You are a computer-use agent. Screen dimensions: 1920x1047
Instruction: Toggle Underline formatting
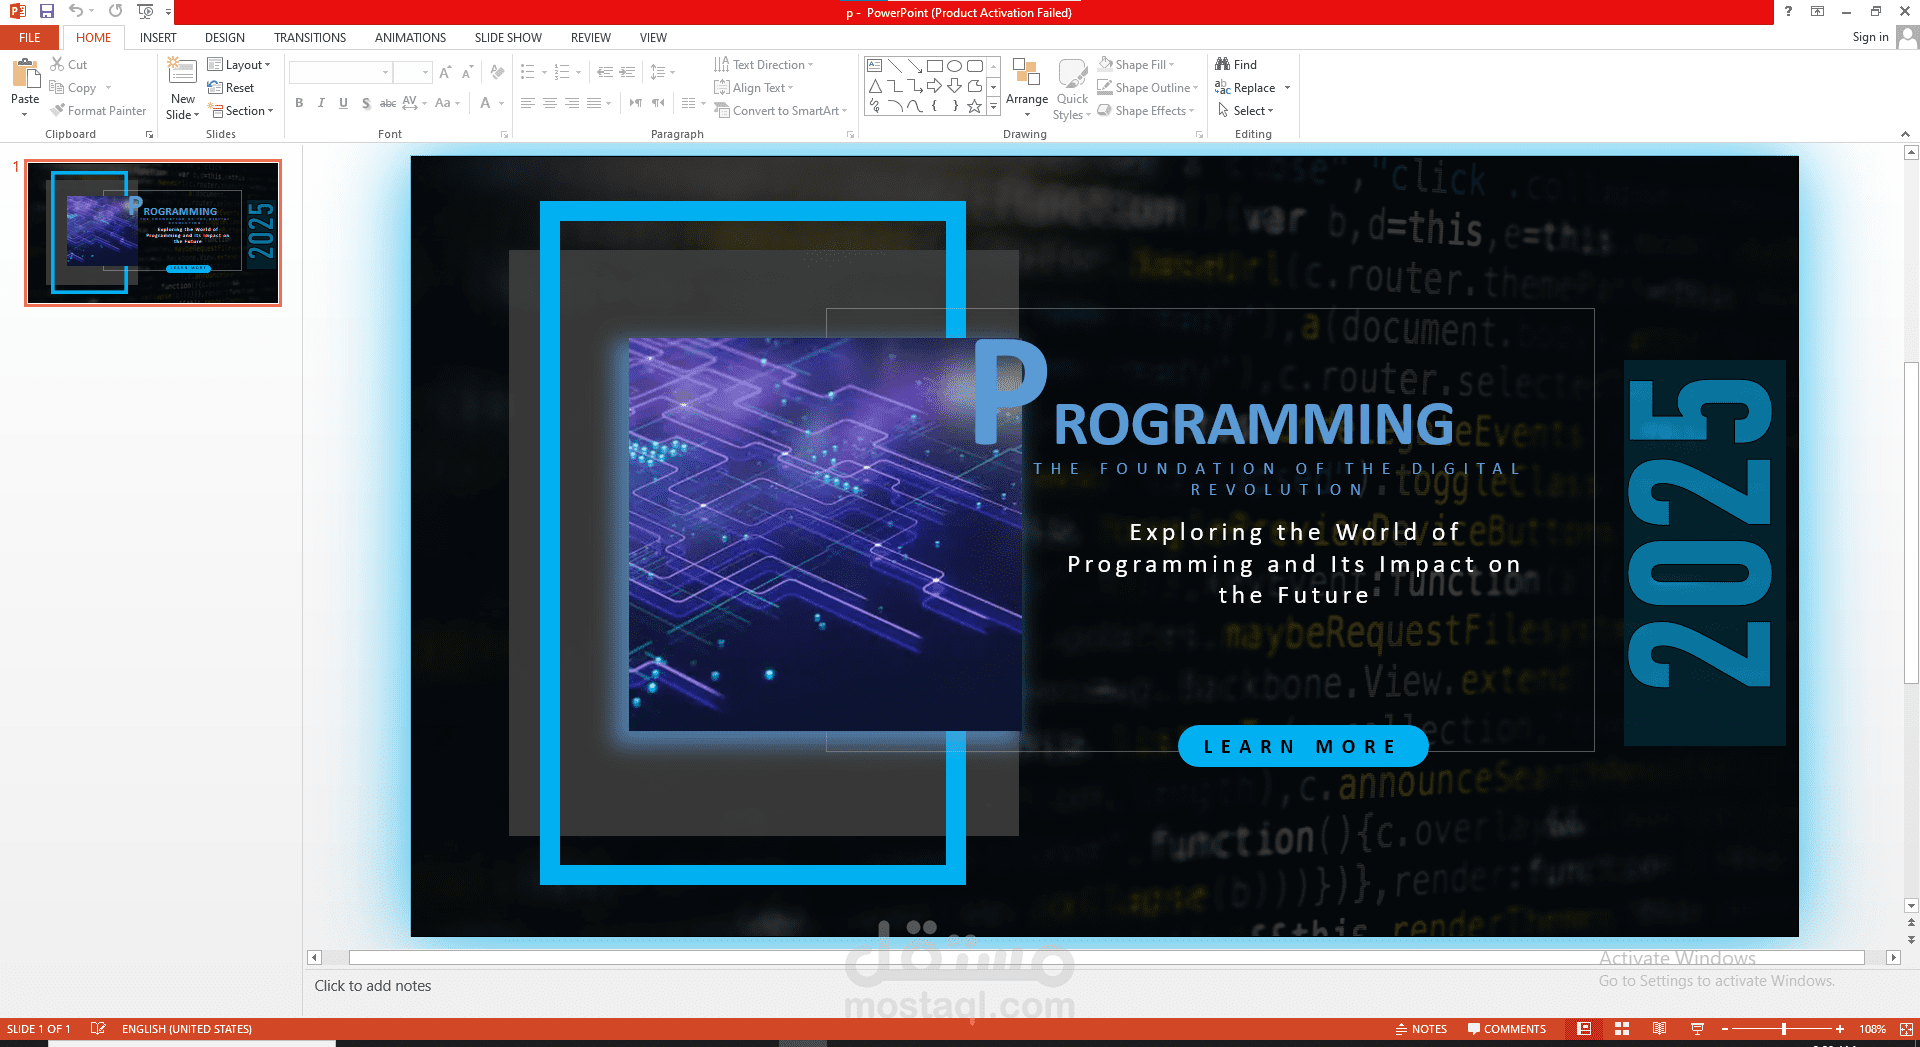click(343, 103)
